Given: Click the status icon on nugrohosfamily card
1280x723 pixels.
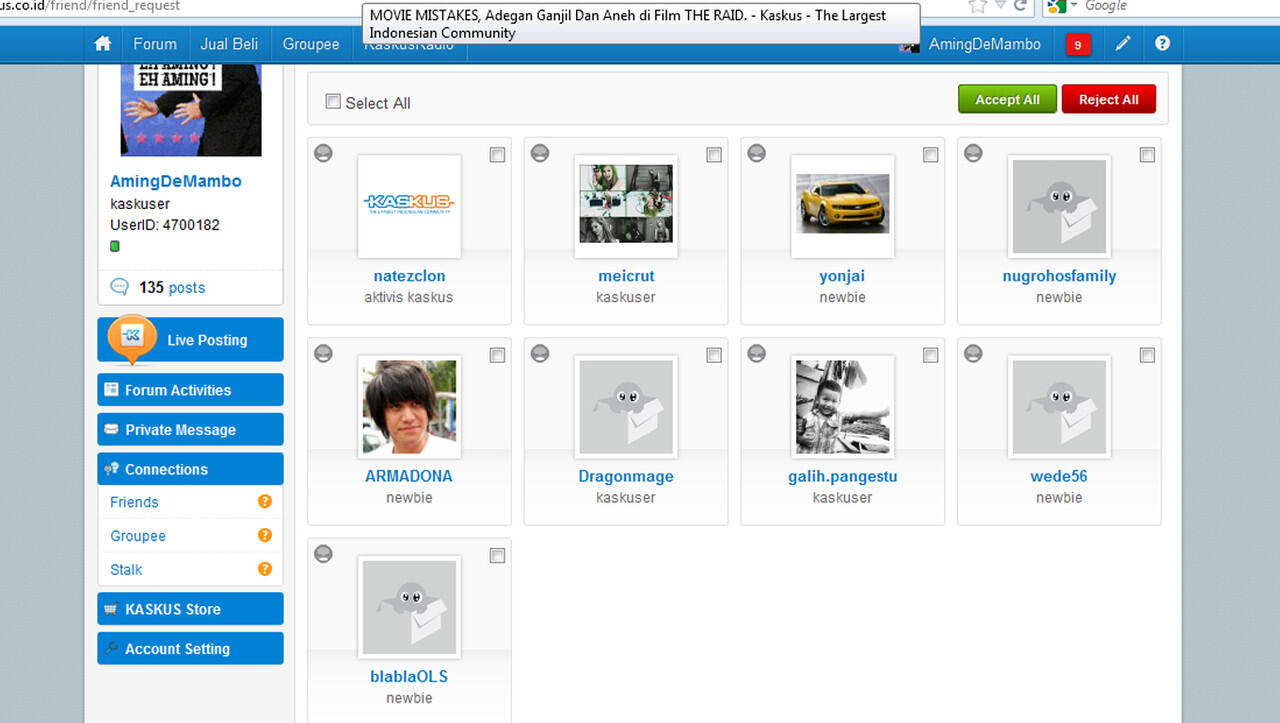Looking at the screenshot, I should 973,153.
